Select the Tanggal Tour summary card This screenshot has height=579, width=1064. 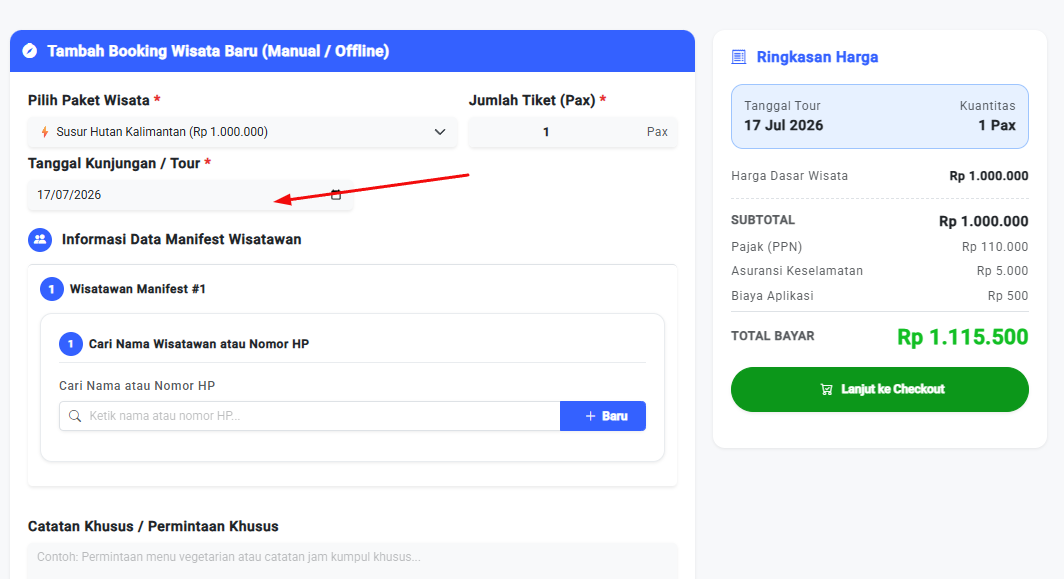pos(879,116)
